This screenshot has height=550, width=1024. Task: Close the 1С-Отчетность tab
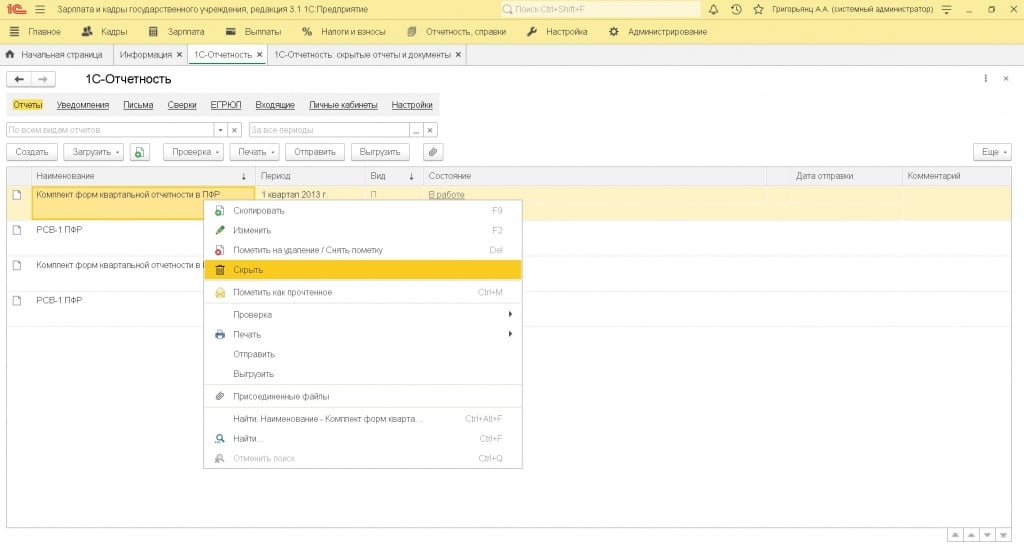(x=259, y=54)
